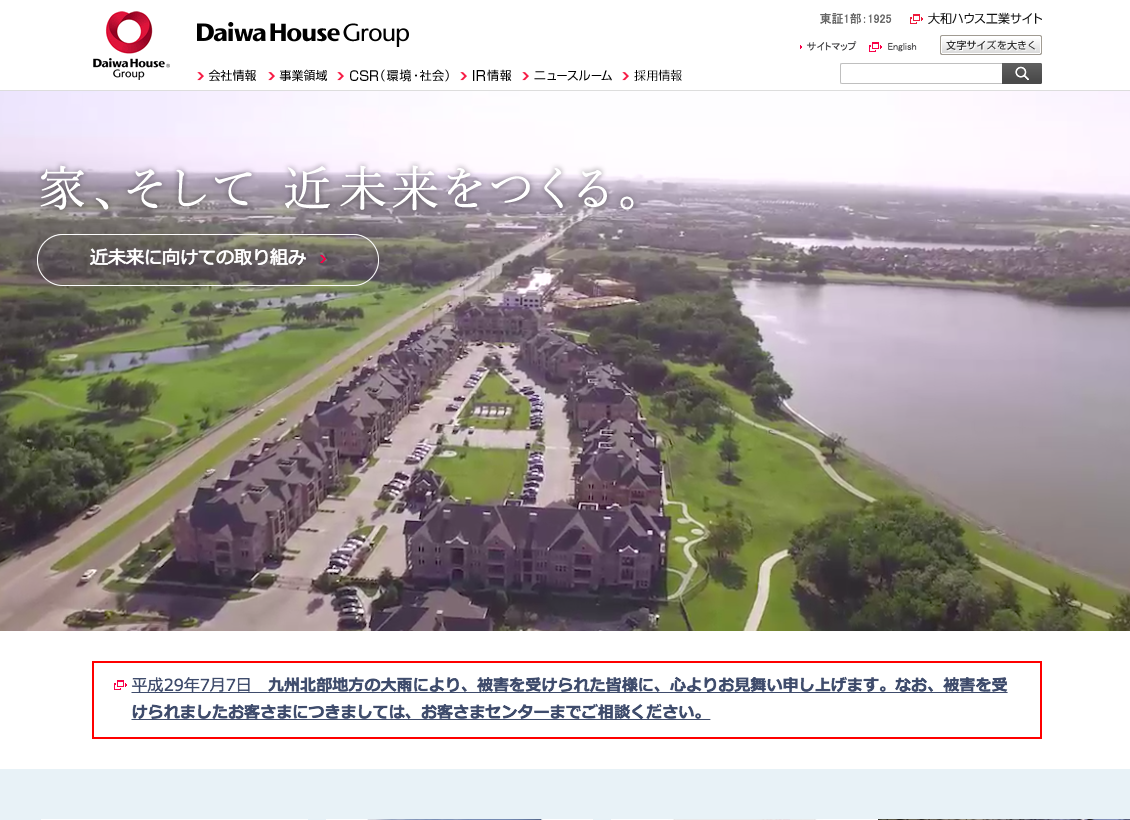Open the サイトマップ page

click(x=831, y=46)
